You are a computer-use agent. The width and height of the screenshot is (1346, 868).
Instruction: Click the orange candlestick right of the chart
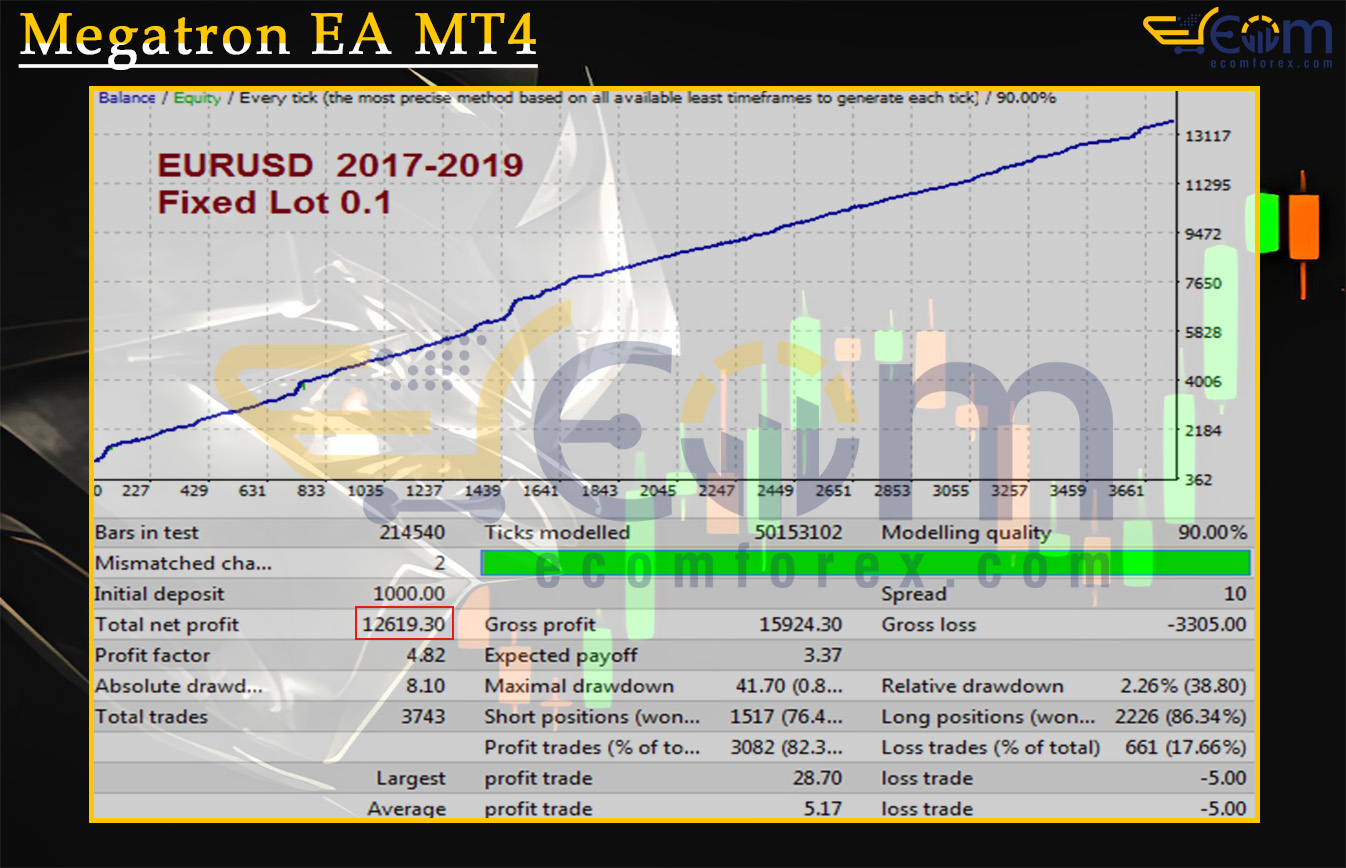(x=1303, y=228)
